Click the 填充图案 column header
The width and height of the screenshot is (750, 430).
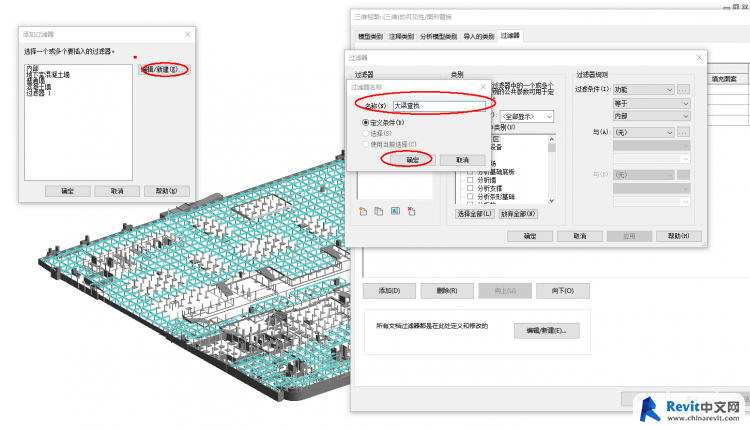[724, 79]
